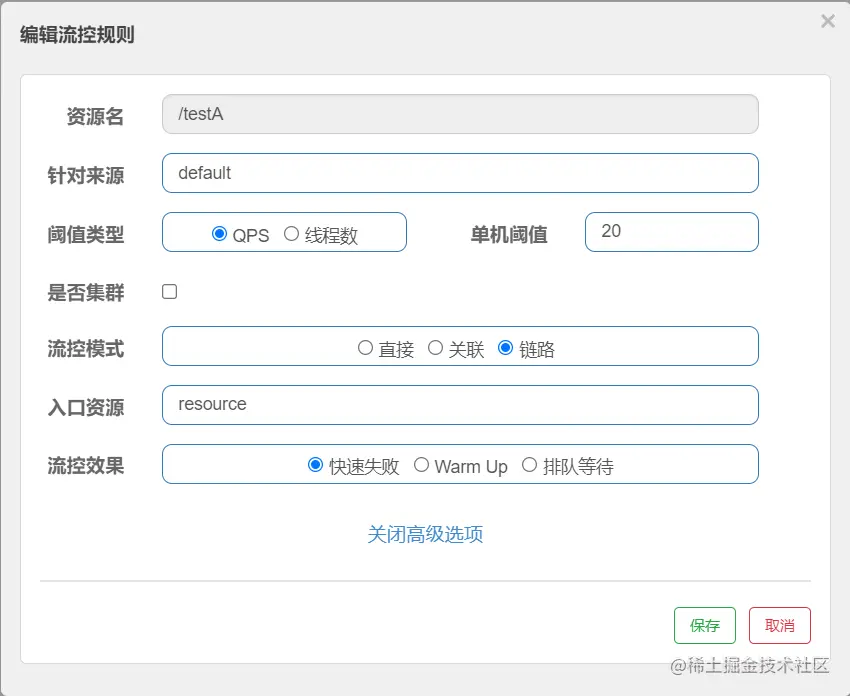Screen dimensions: 850x696
Task: Choose the 关联 flow control mode
Action: click(x=435, y=347)
